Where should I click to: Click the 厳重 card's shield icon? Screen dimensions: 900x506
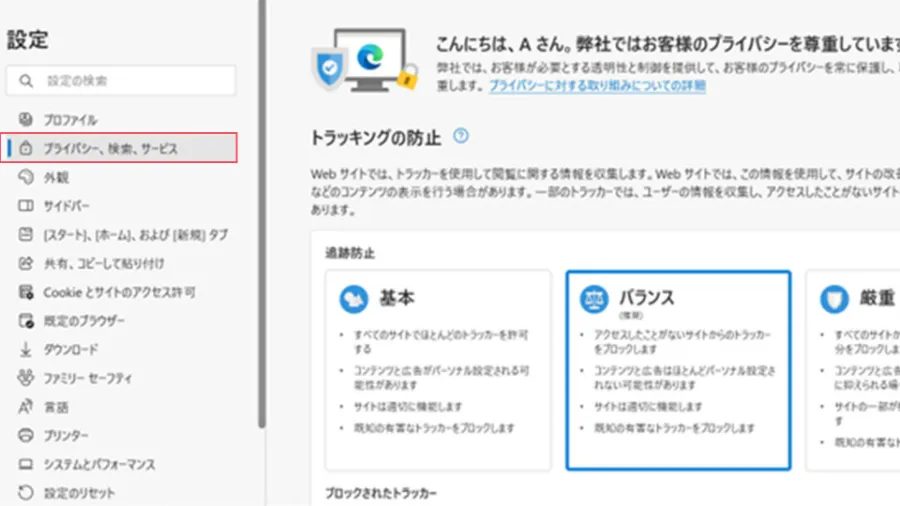(x=834, y=299)
